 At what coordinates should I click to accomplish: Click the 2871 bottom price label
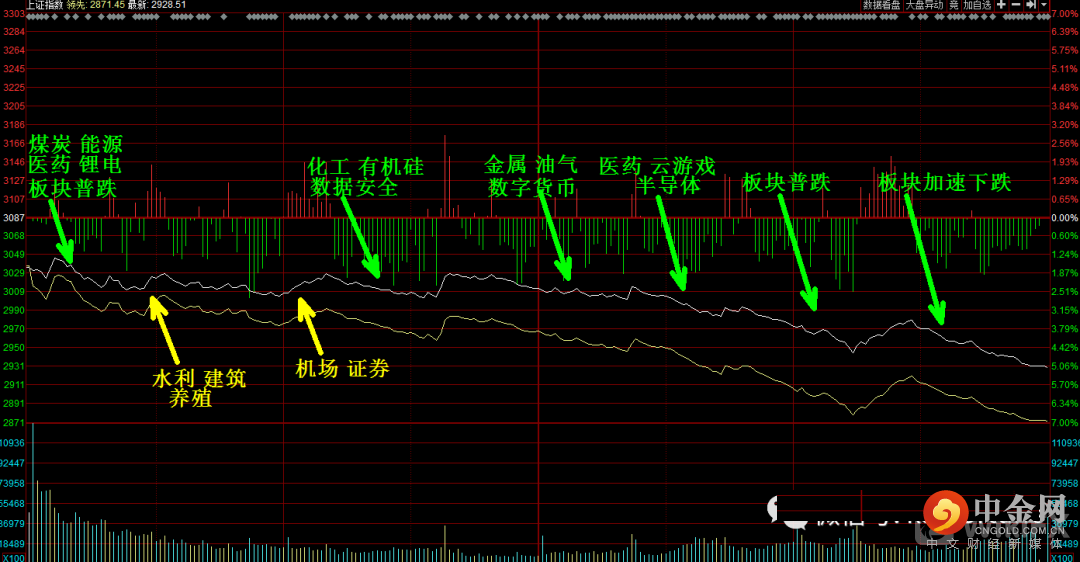pyautogui.click(x=14, y=422)
